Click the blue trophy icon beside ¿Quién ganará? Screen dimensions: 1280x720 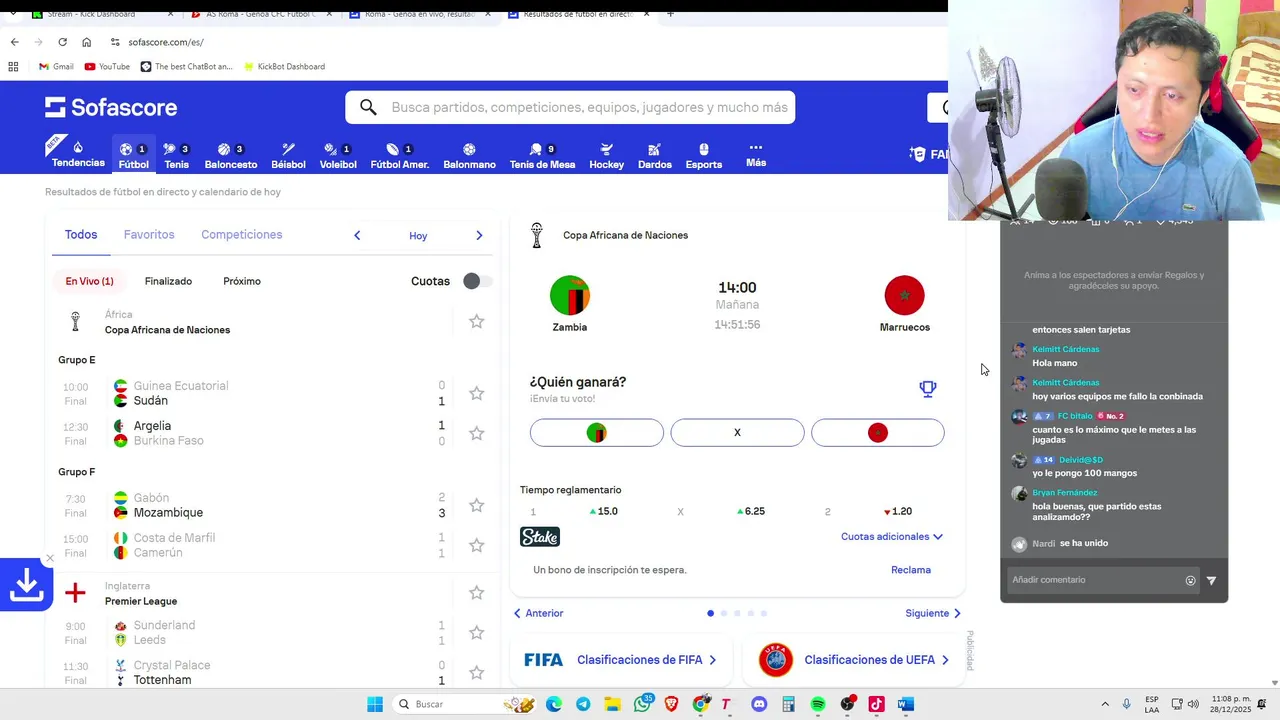[928, 389]
